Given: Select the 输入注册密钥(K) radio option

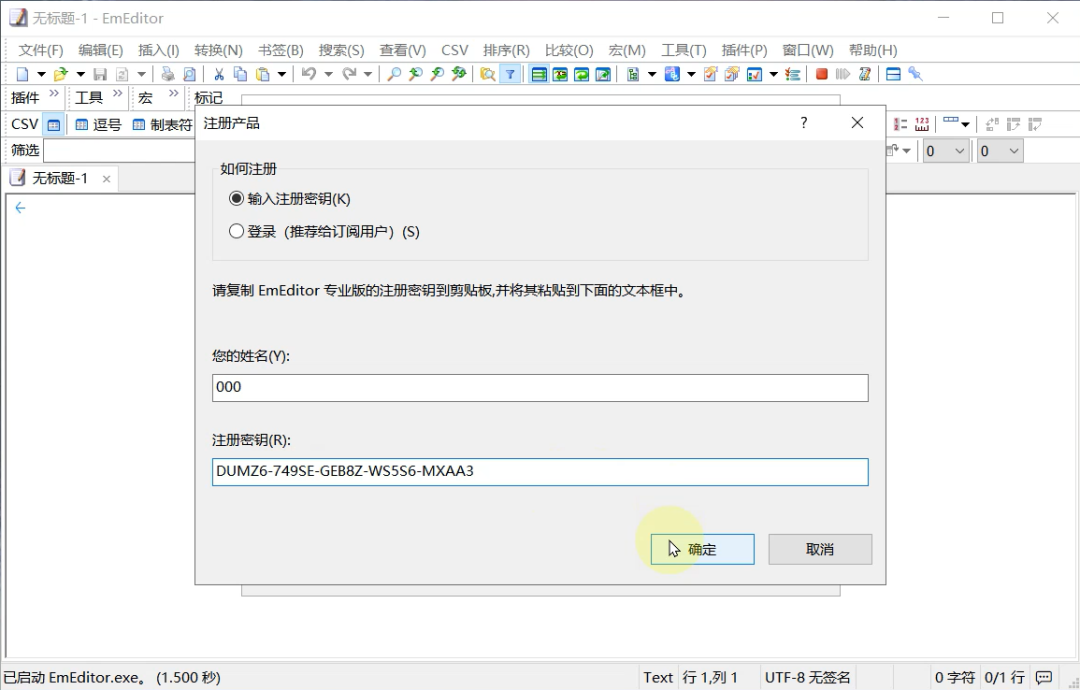Looking at the screenshot, I should (x=290, y=199).
